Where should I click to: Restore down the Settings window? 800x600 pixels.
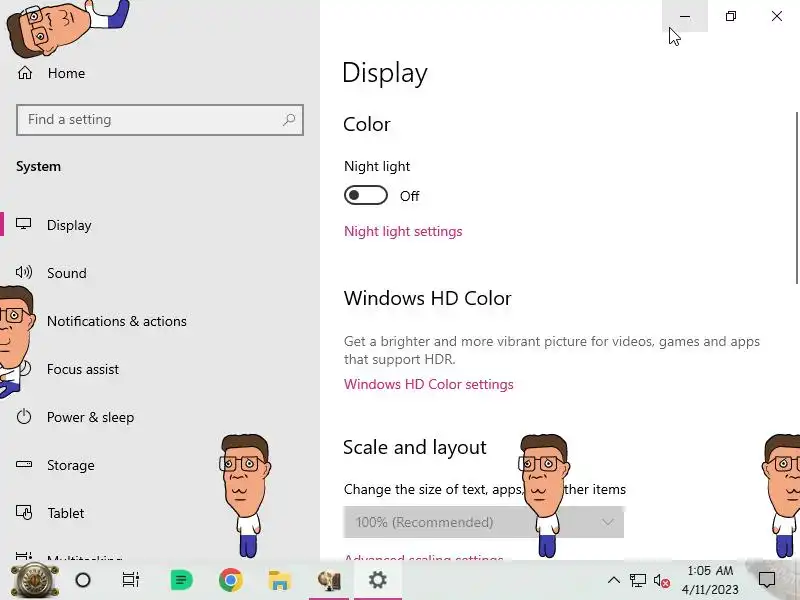731,16
